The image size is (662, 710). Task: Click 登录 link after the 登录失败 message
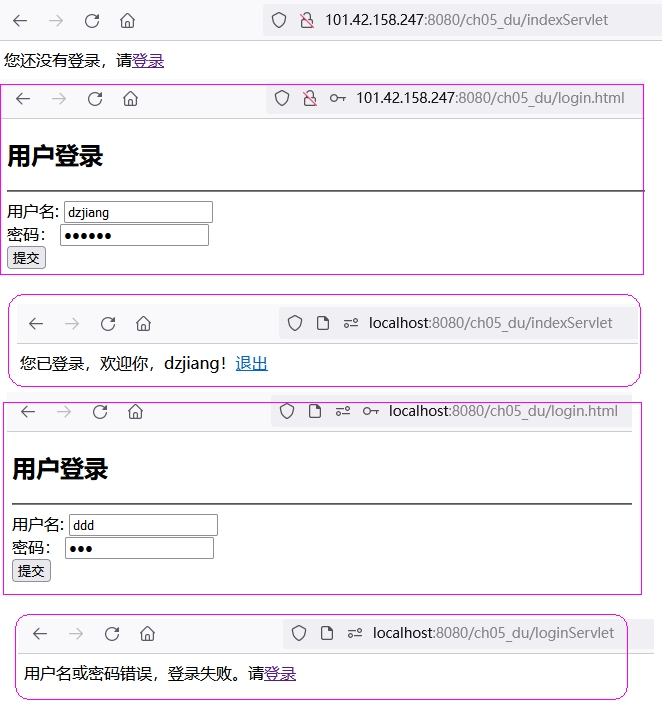(280, 674)
